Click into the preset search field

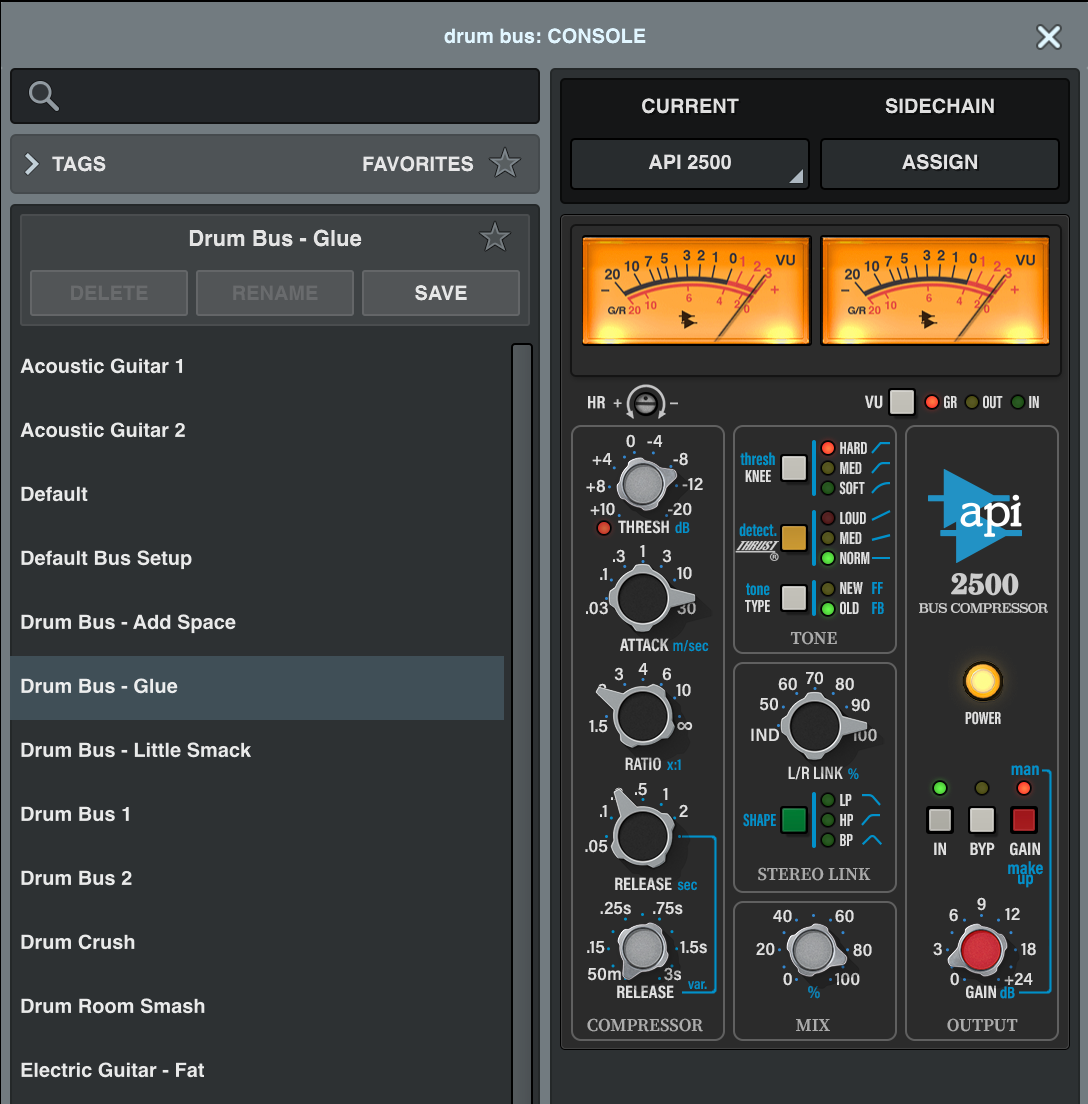pyautogui.click(x=275, y=96)
